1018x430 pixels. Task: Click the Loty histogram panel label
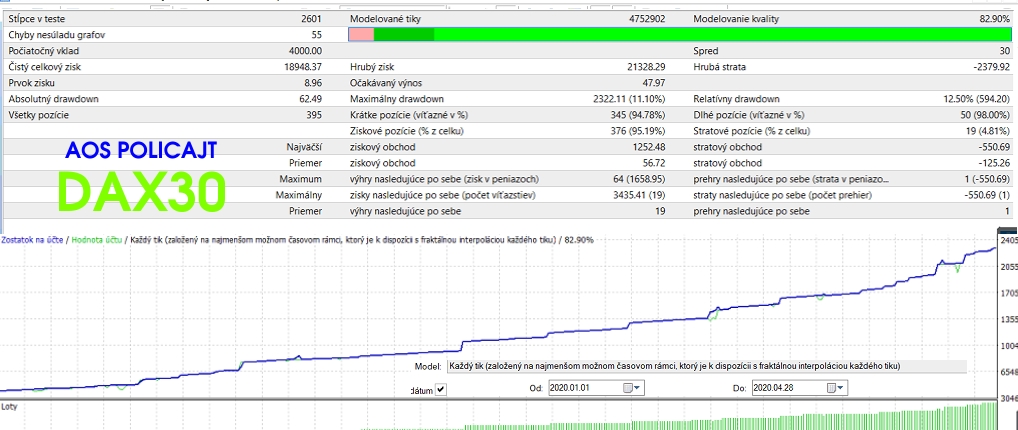pos(10,408)
